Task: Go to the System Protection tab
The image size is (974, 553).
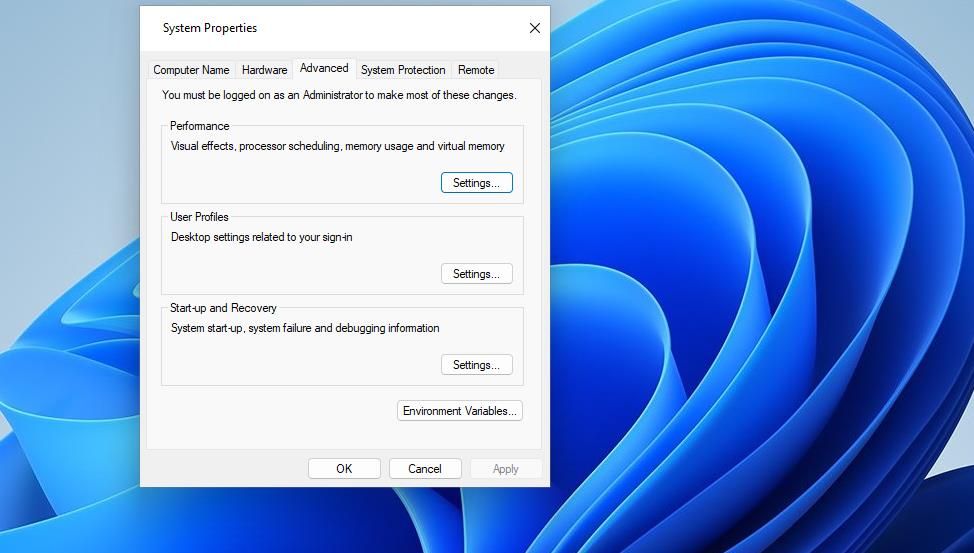Action: (403, 70)
